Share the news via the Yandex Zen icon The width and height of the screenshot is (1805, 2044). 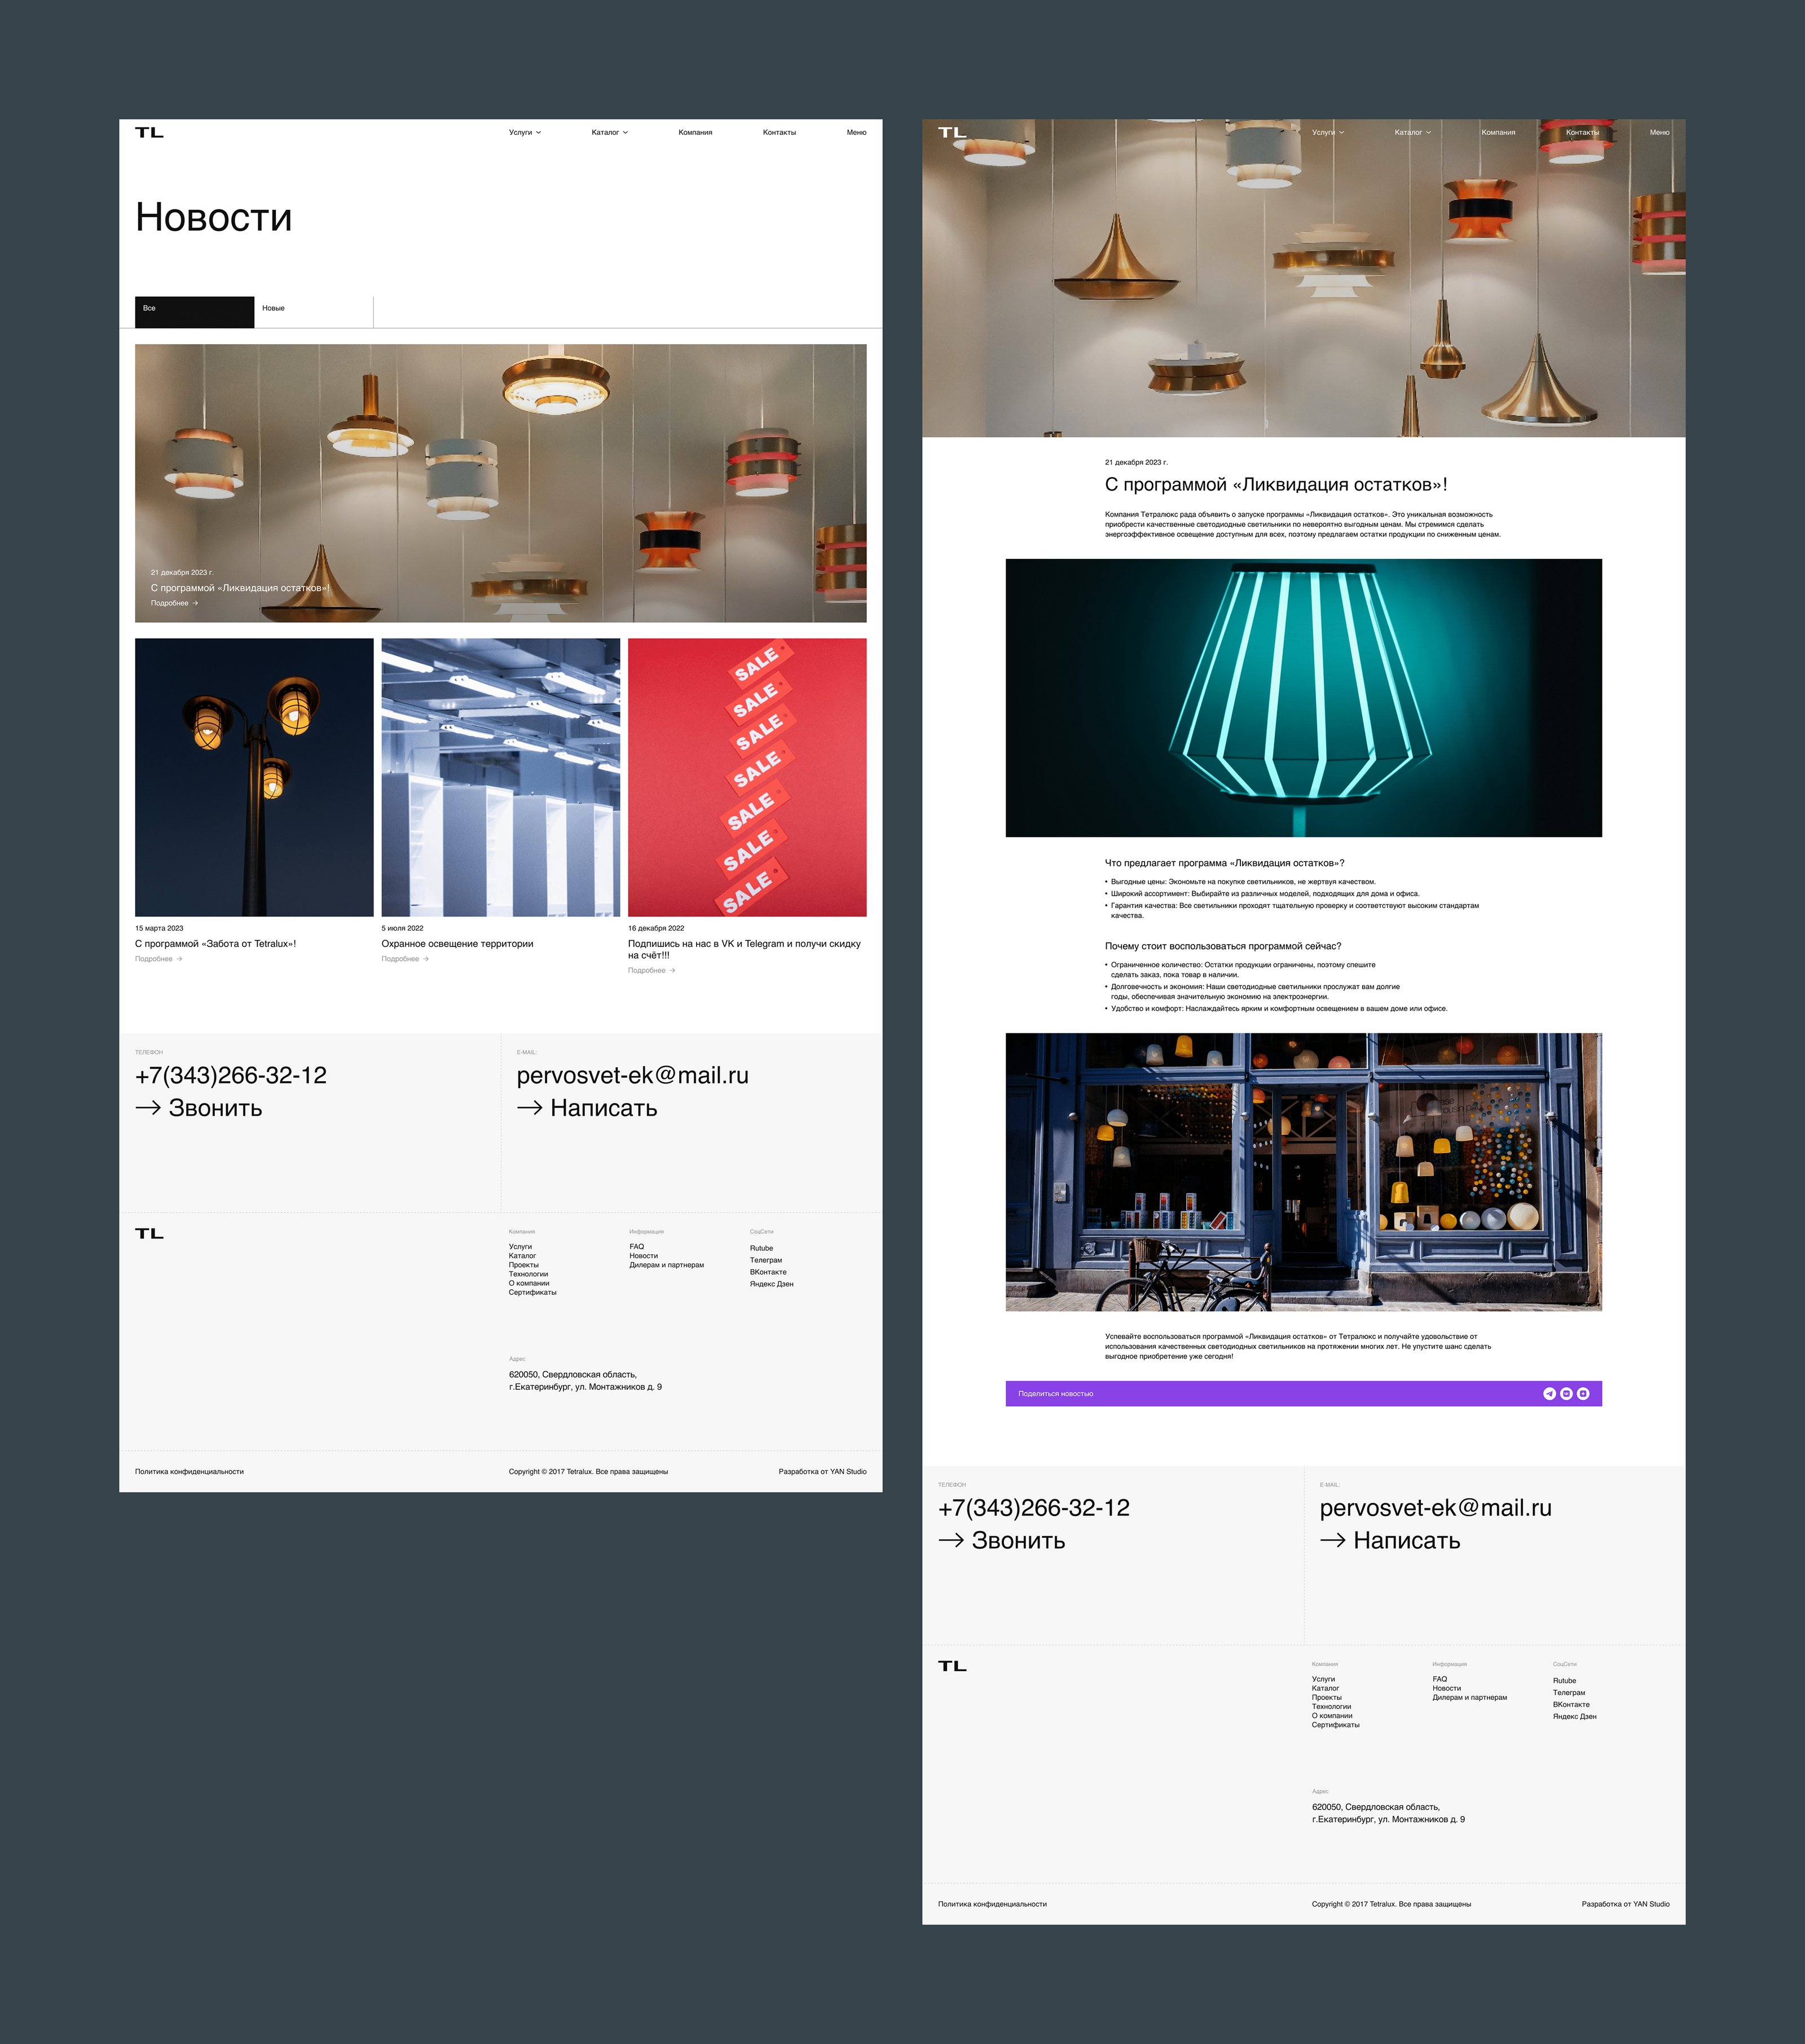pos(1583,1394)
